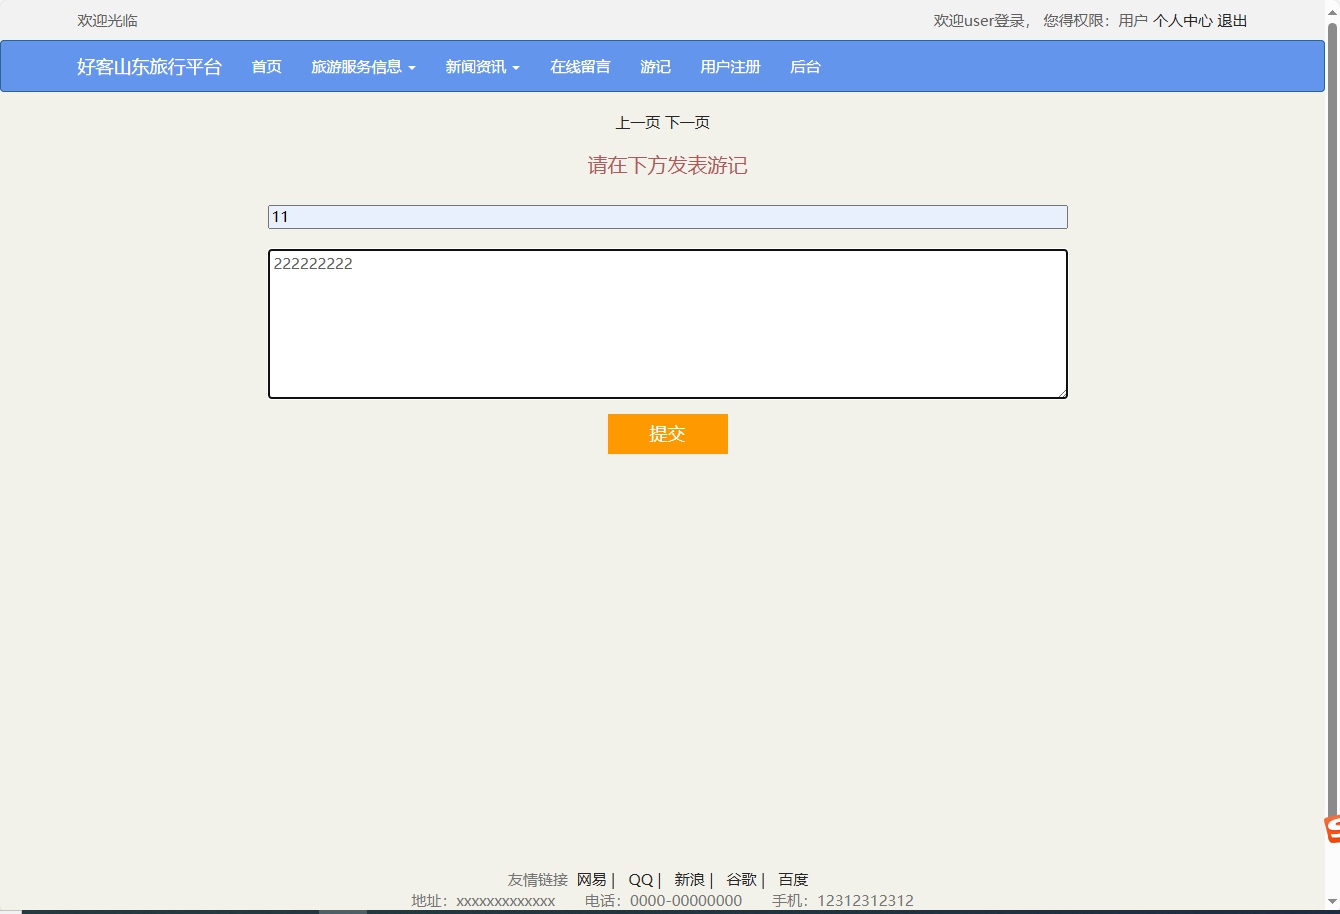Click the textarea resize grip corner

pyautogui.click(x=1062, y=393)
